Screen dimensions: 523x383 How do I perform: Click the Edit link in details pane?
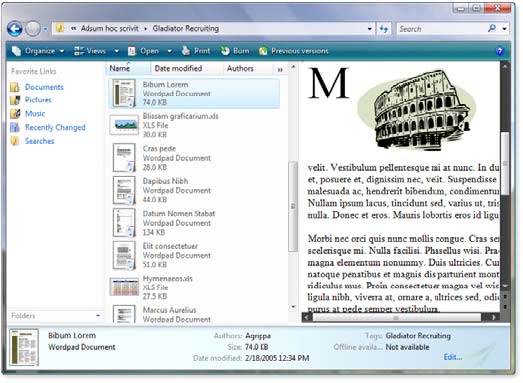453,357
